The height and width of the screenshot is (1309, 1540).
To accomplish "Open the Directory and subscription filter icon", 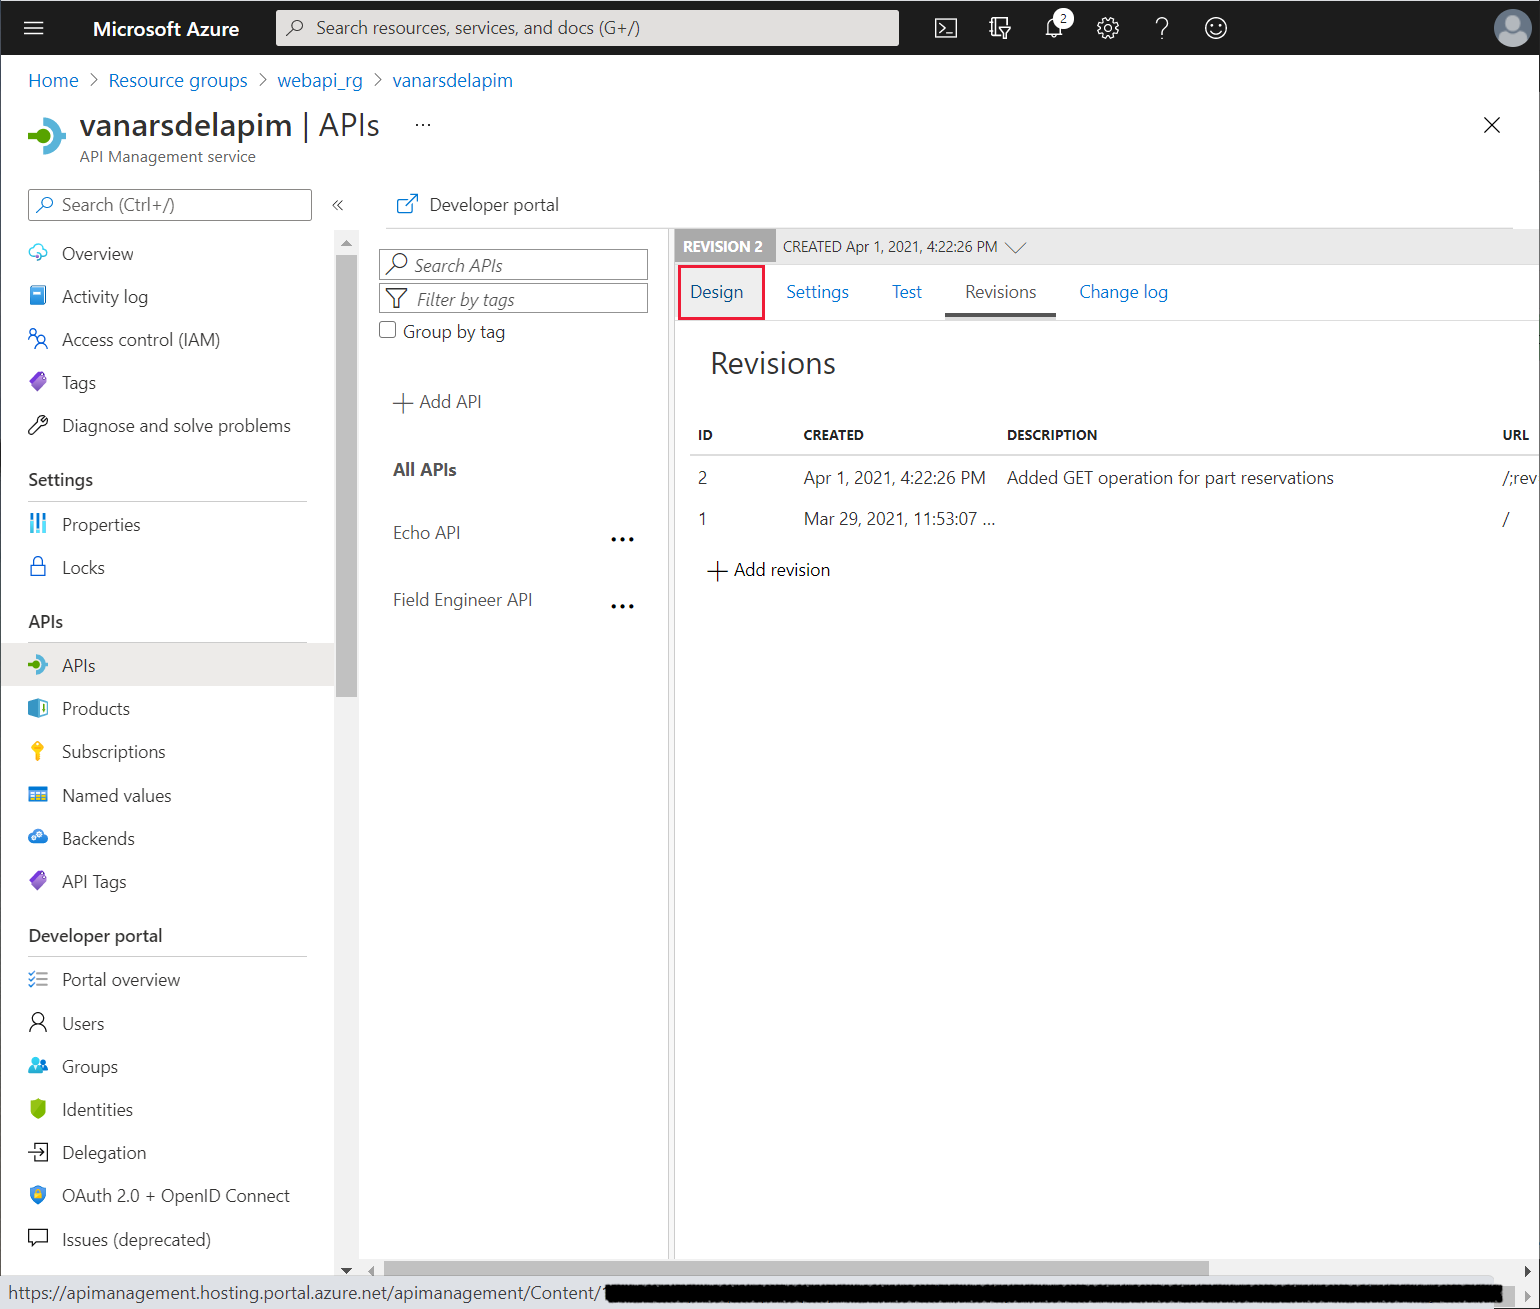I will (x=999, y=28).
